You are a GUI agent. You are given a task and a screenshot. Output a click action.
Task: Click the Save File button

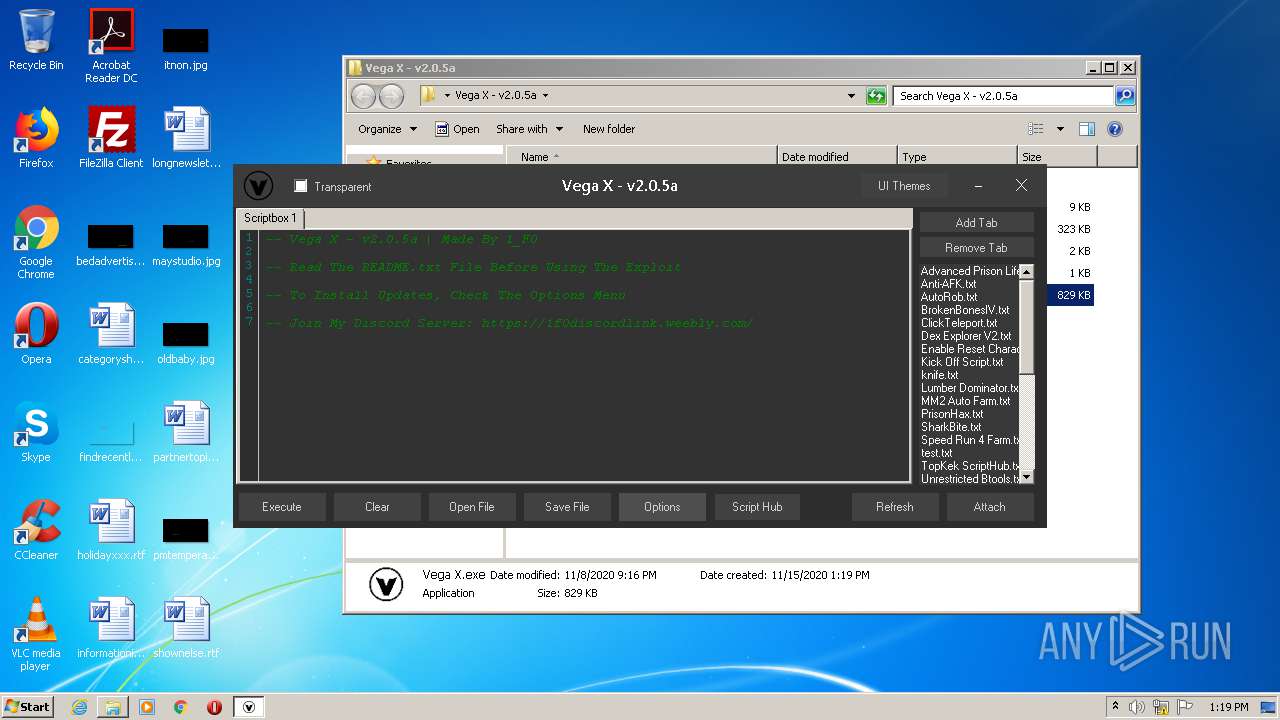coord(567,507)
